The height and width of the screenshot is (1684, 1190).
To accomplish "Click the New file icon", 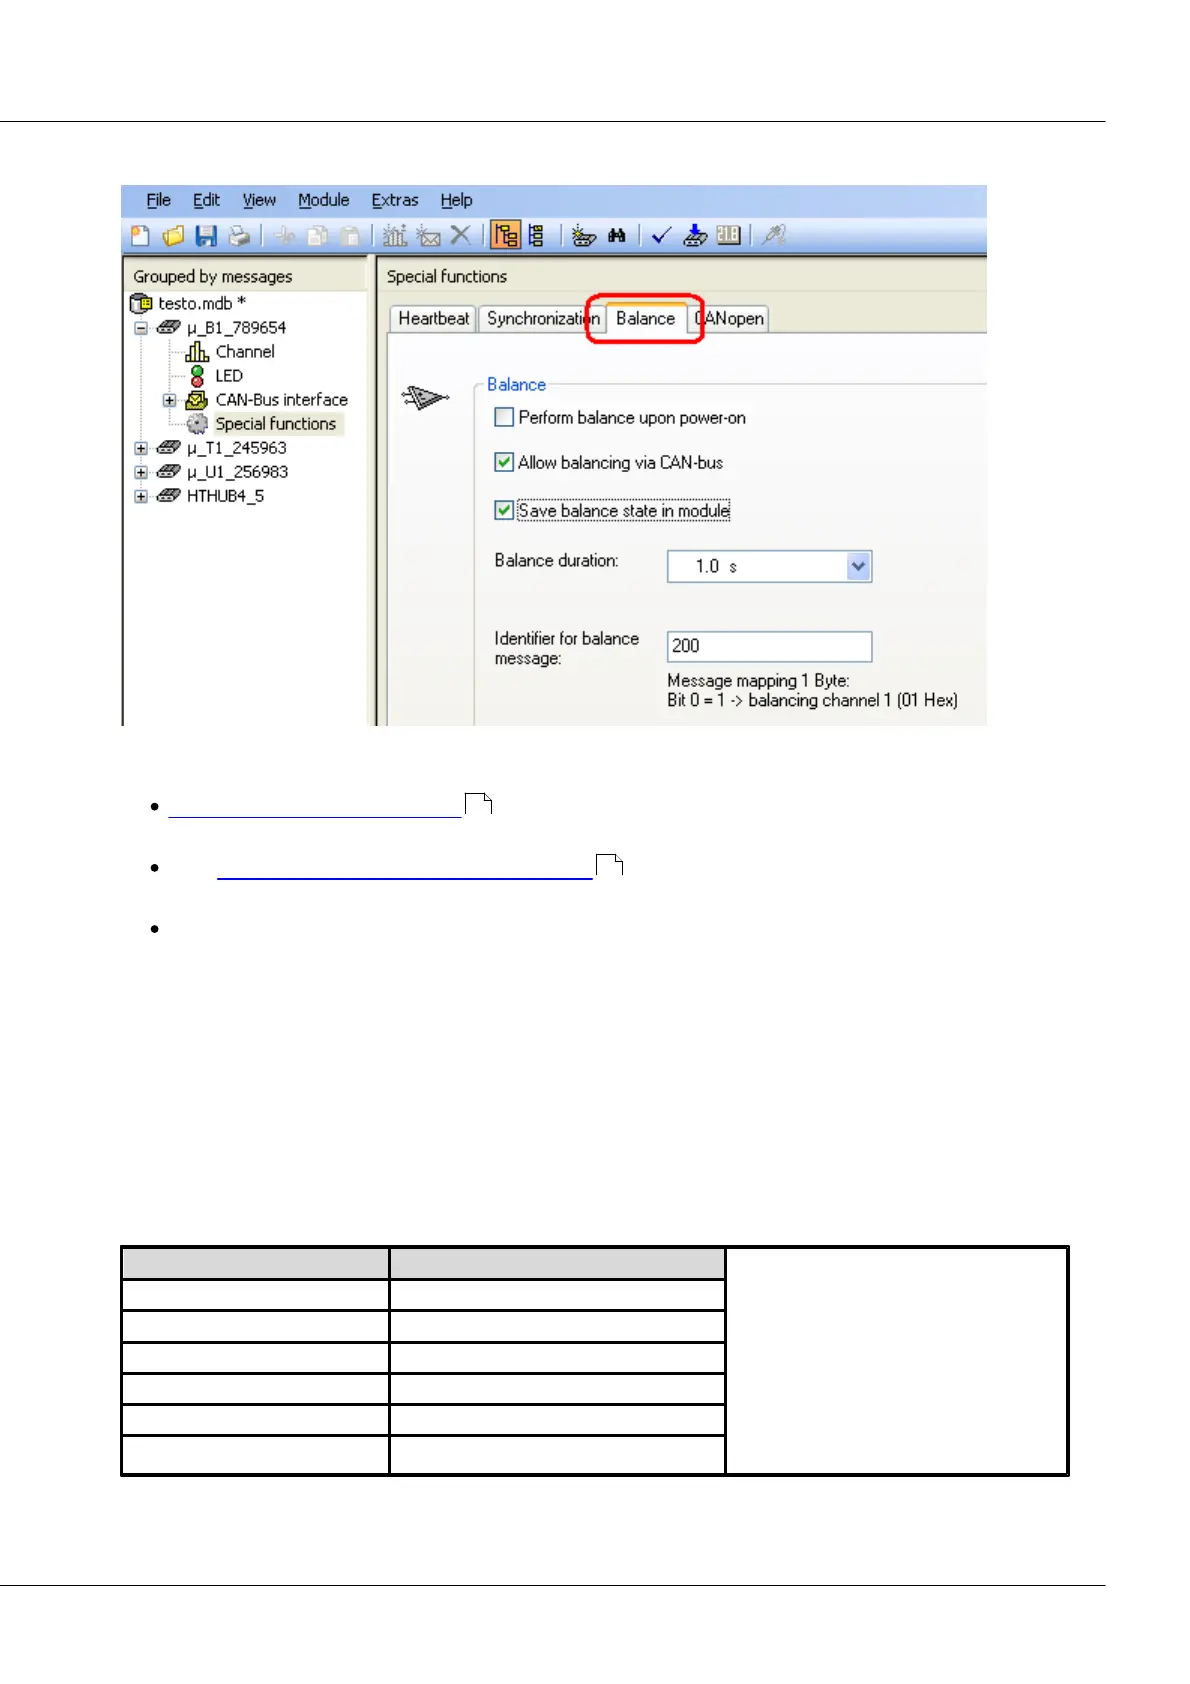I will click(140, 236).
